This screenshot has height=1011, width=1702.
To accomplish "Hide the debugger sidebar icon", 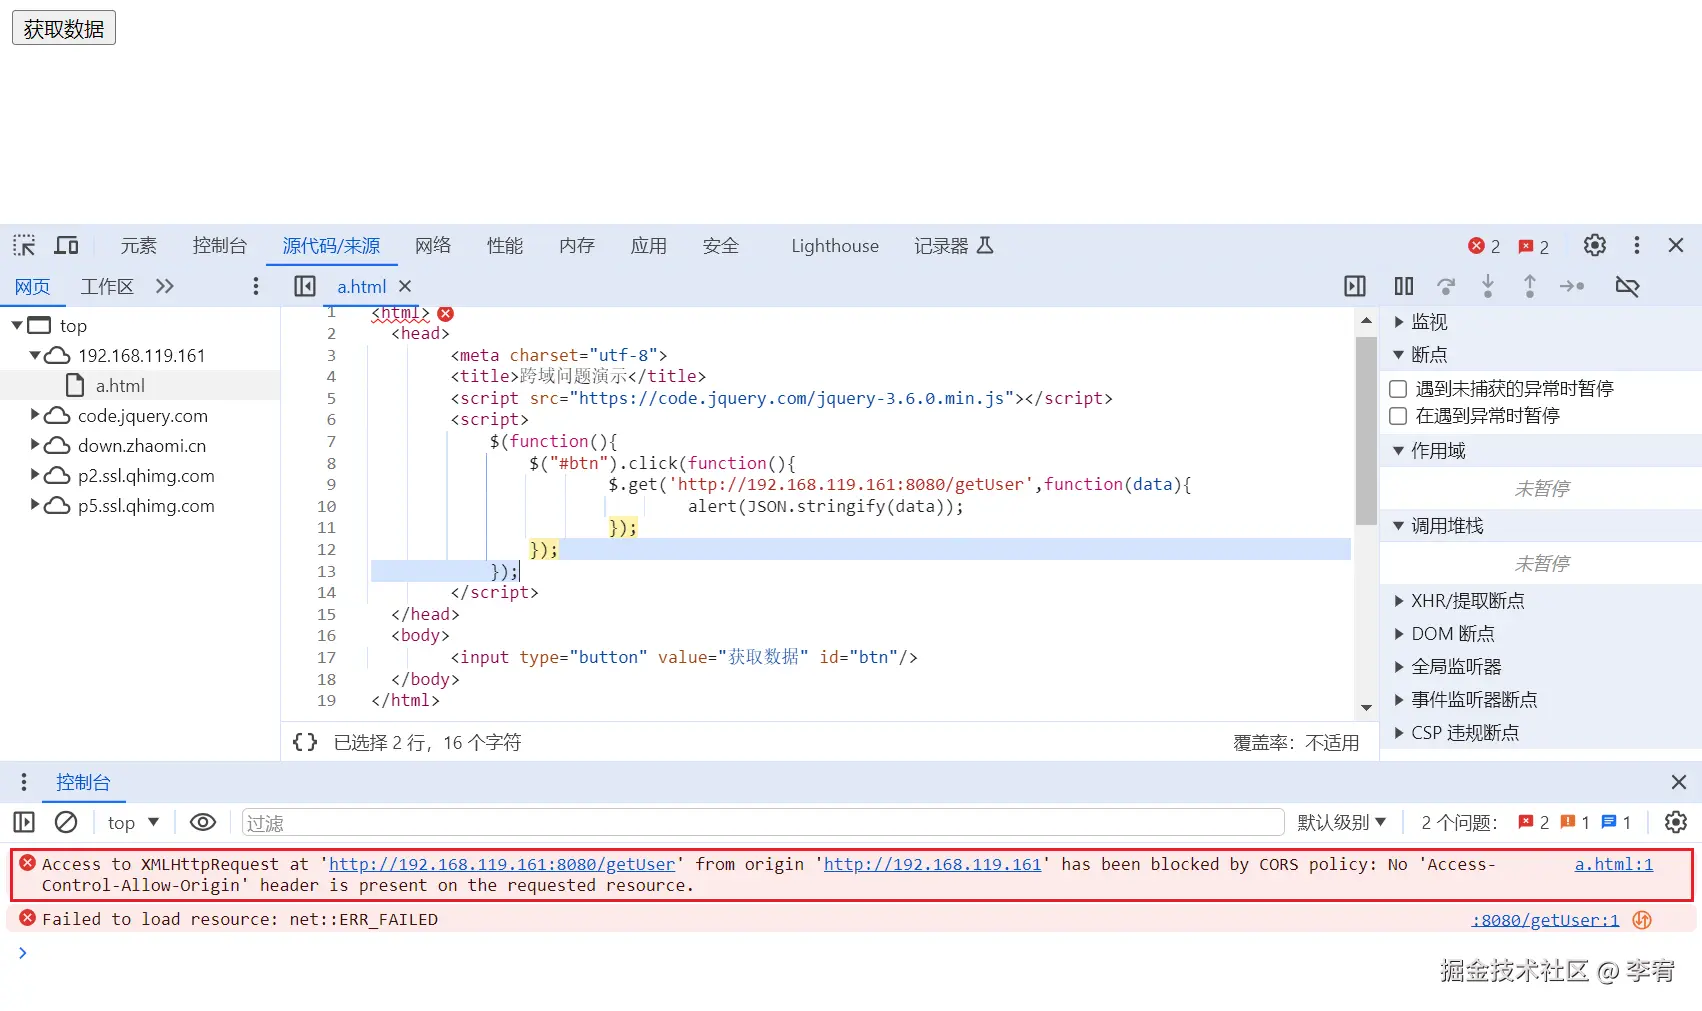I will (1355, 286).
